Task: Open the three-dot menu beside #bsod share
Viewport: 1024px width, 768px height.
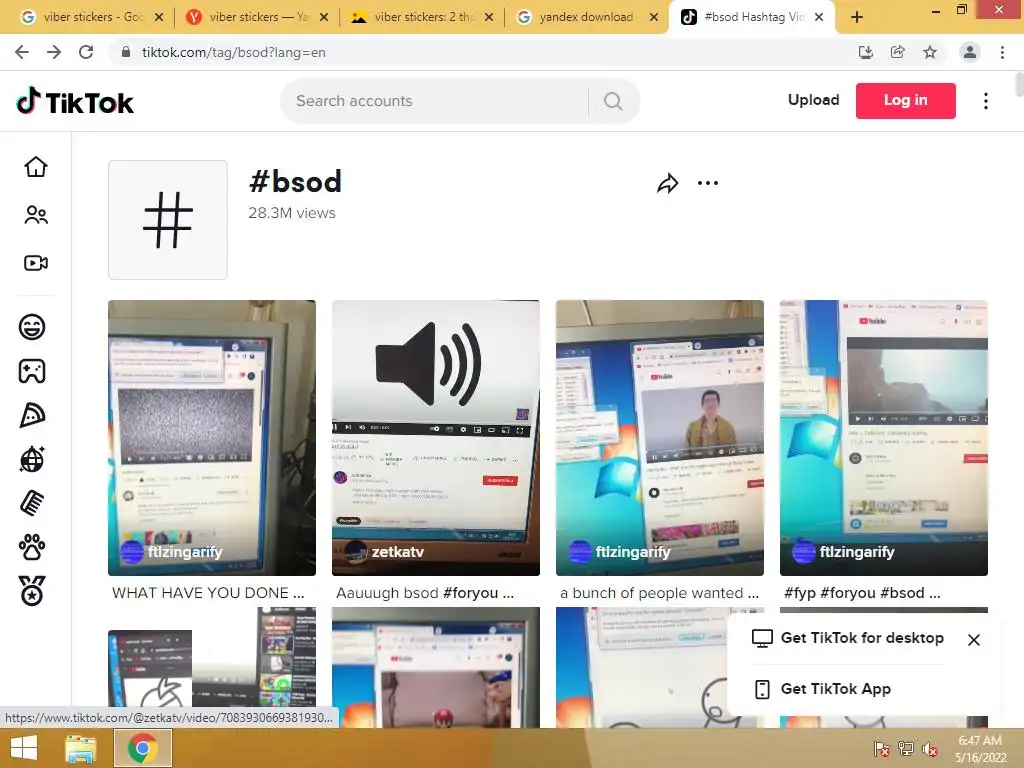Action: pos(708,184)
